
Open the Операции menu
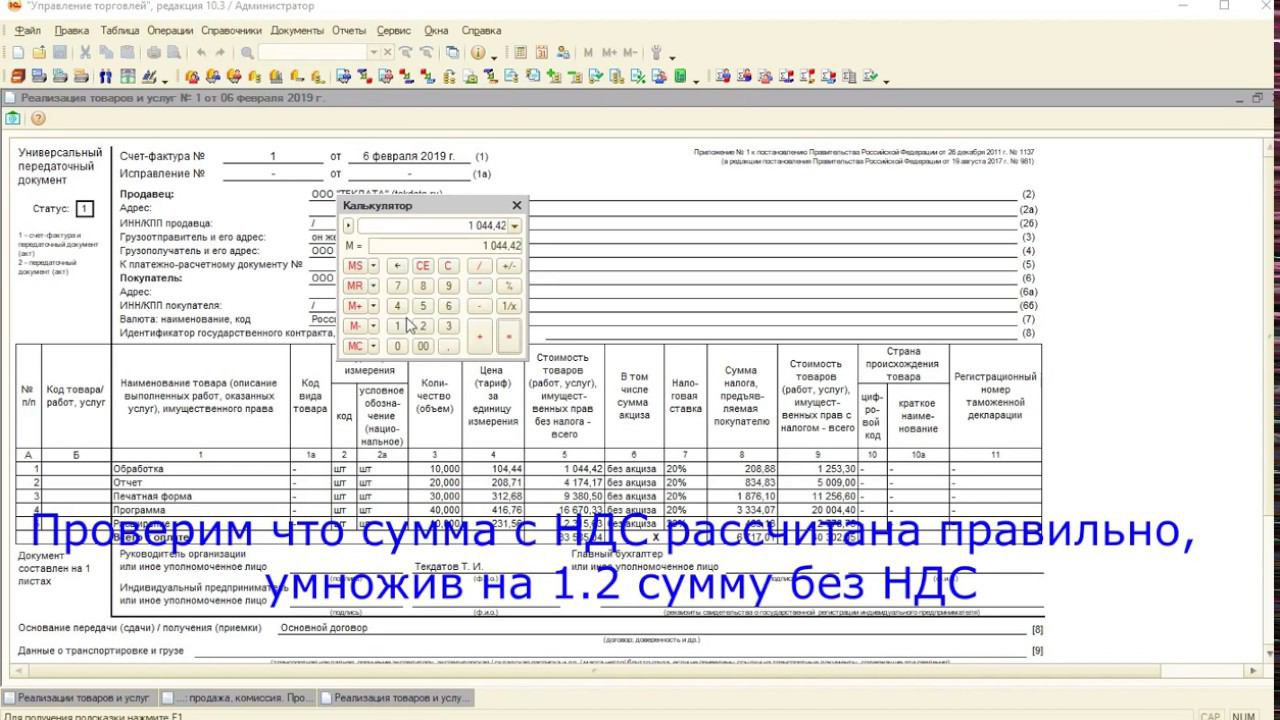click(170, 31)
